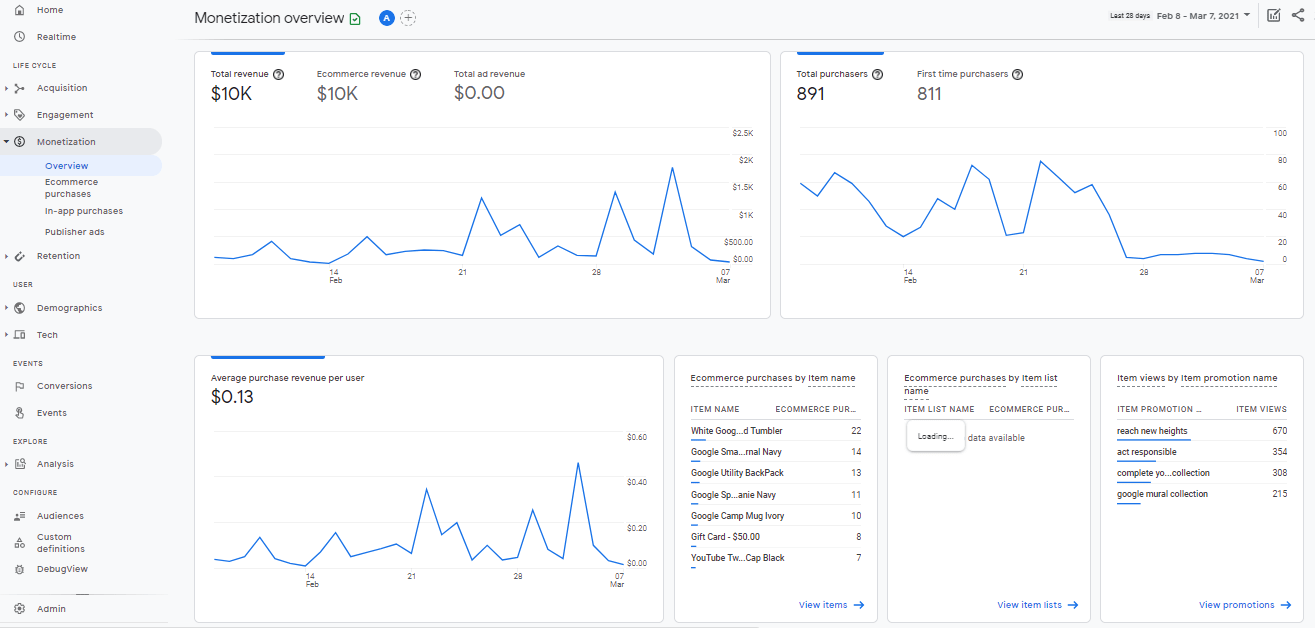
Task: Expand the Engagement section arrow
Action: [x=6, y=115]
